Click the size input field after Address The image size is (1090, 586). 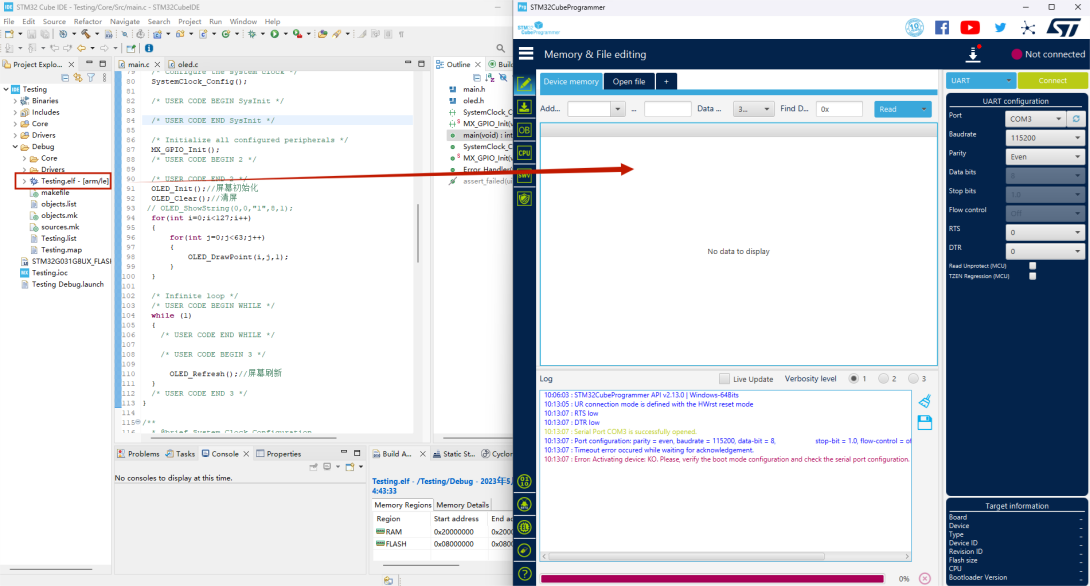pos(667,109)
